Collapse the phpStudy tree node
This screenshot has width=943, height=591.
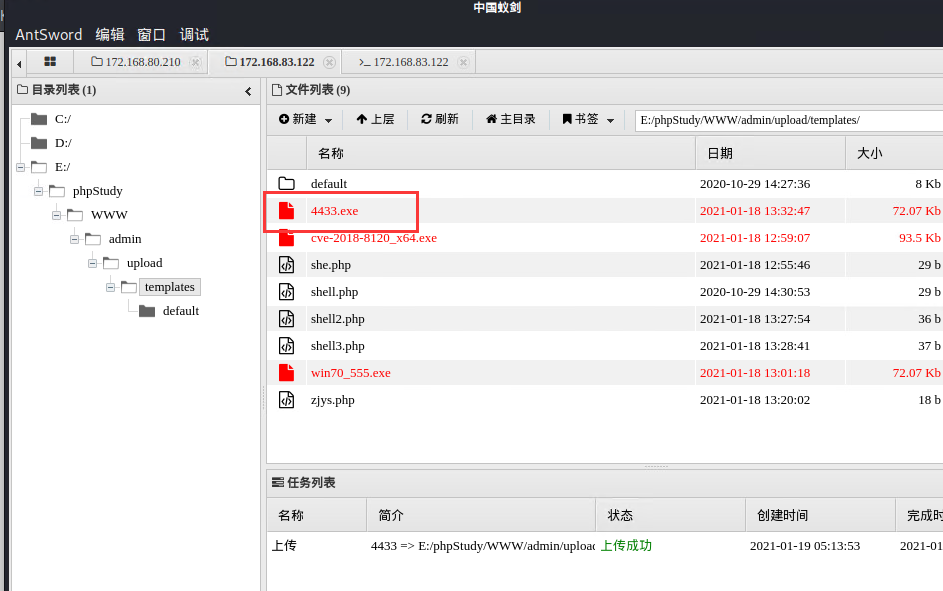point(38,191)
